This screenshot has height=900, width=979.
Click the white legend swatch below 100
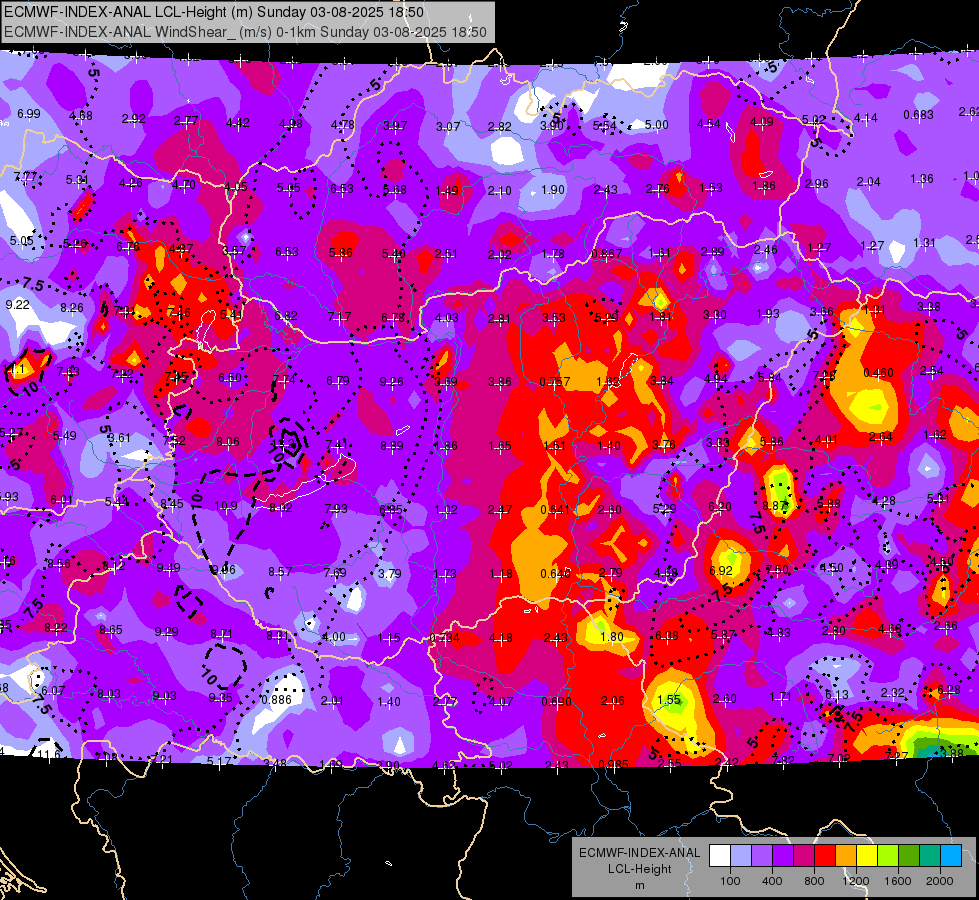(720, 855)
